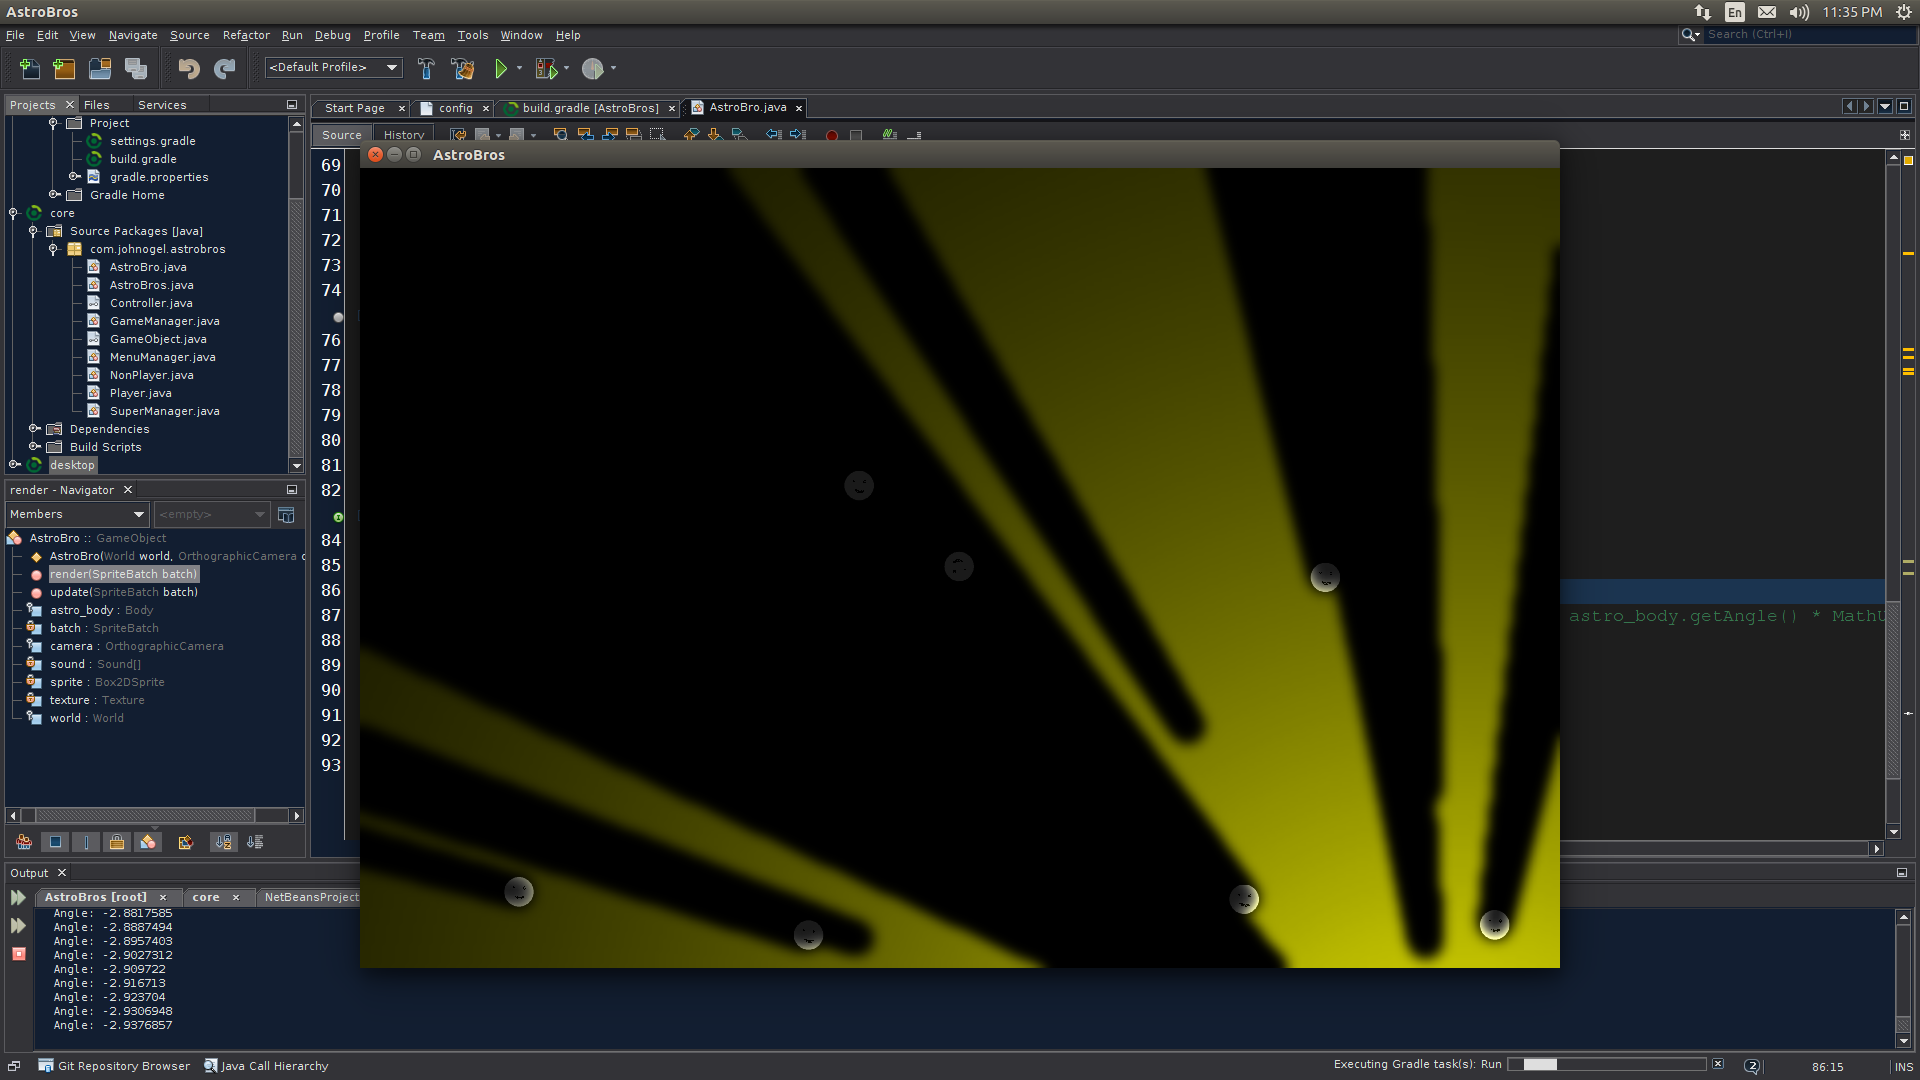Select the astro_body field in Navigator
The image size is (1920, 1080).
click(101, 610)
